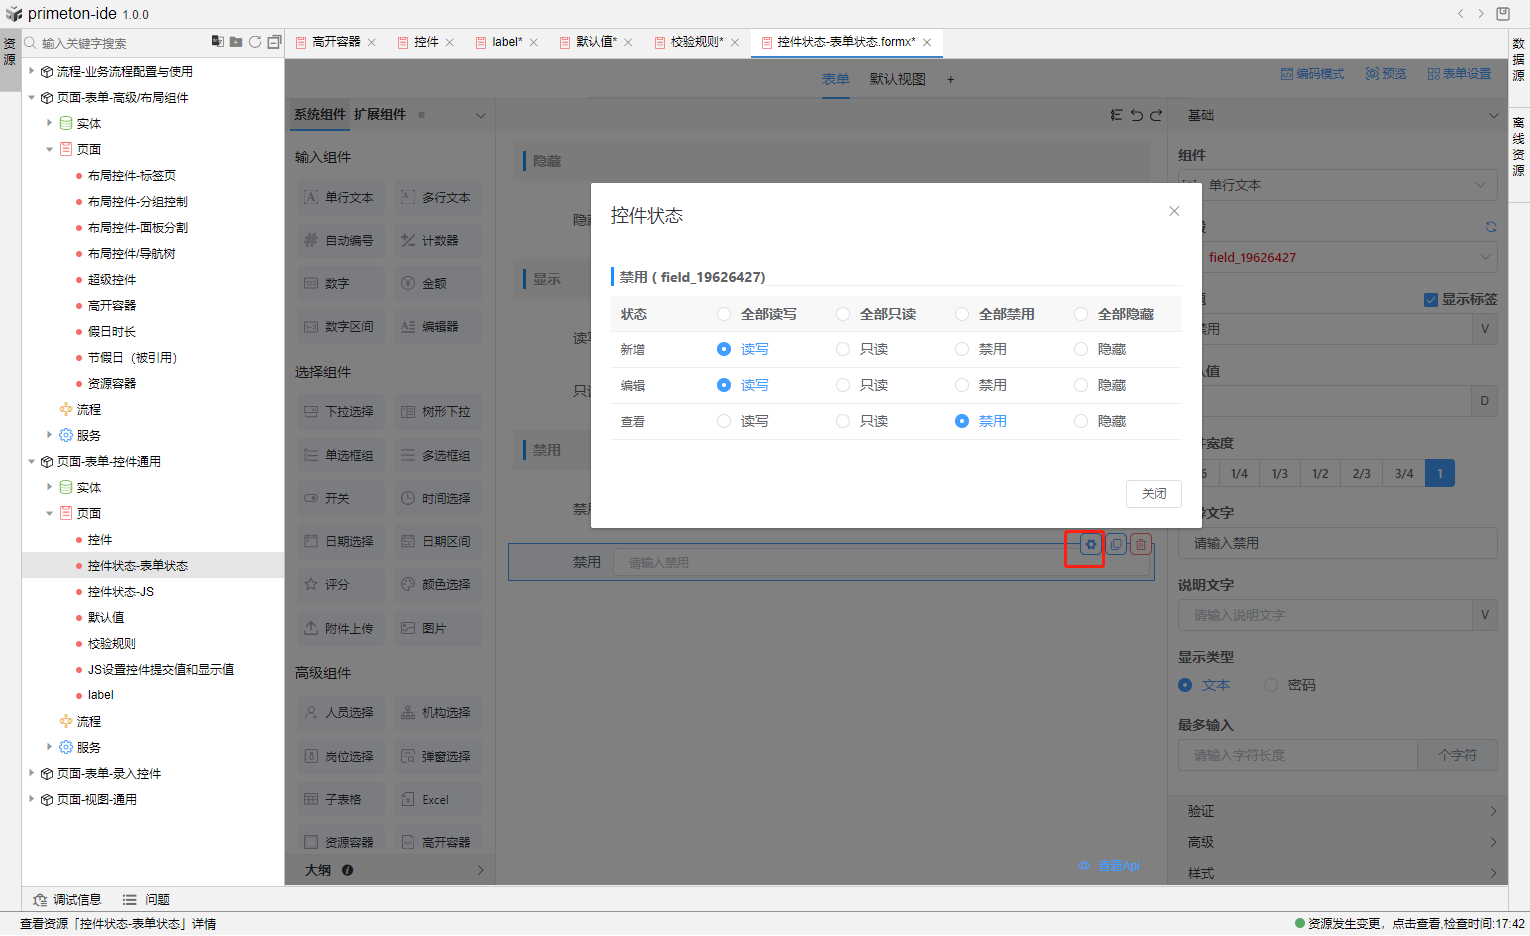Click the red delete icon on the selected field
Screen dimensions: 1530x936
tap(1141, 545)
